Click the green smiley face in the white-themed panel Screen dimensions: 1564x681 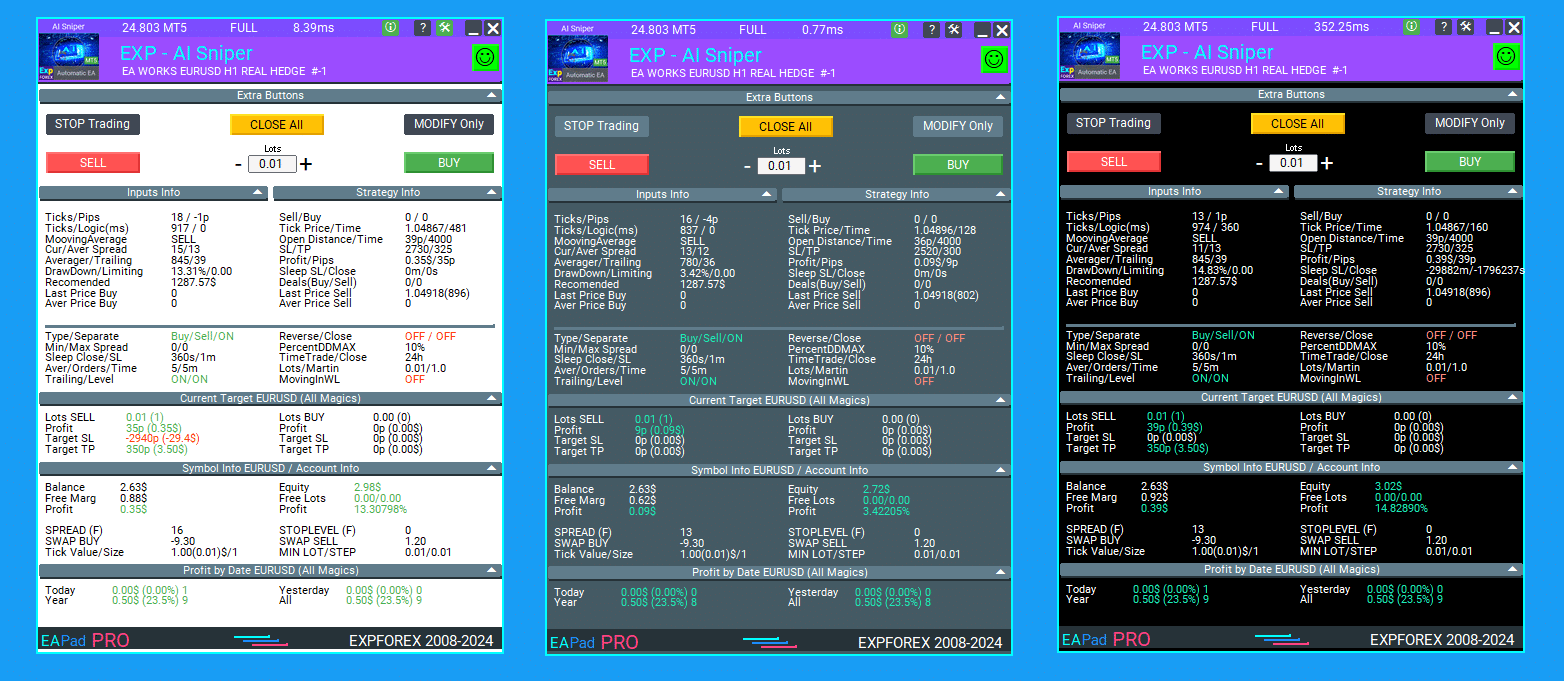click(x=485, y=58)
